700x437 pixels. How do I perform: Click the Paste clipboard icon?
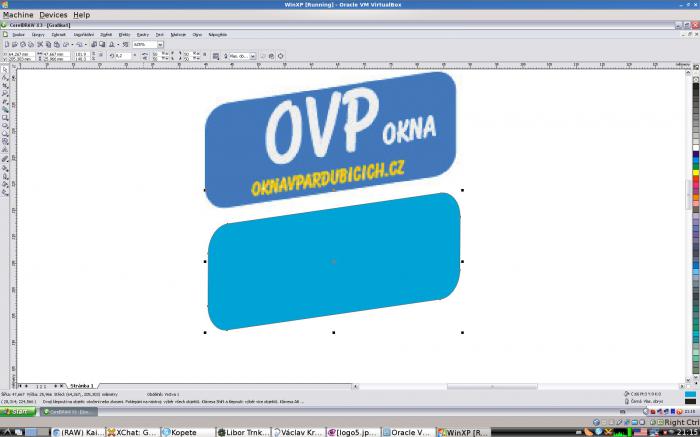[56, 45]
